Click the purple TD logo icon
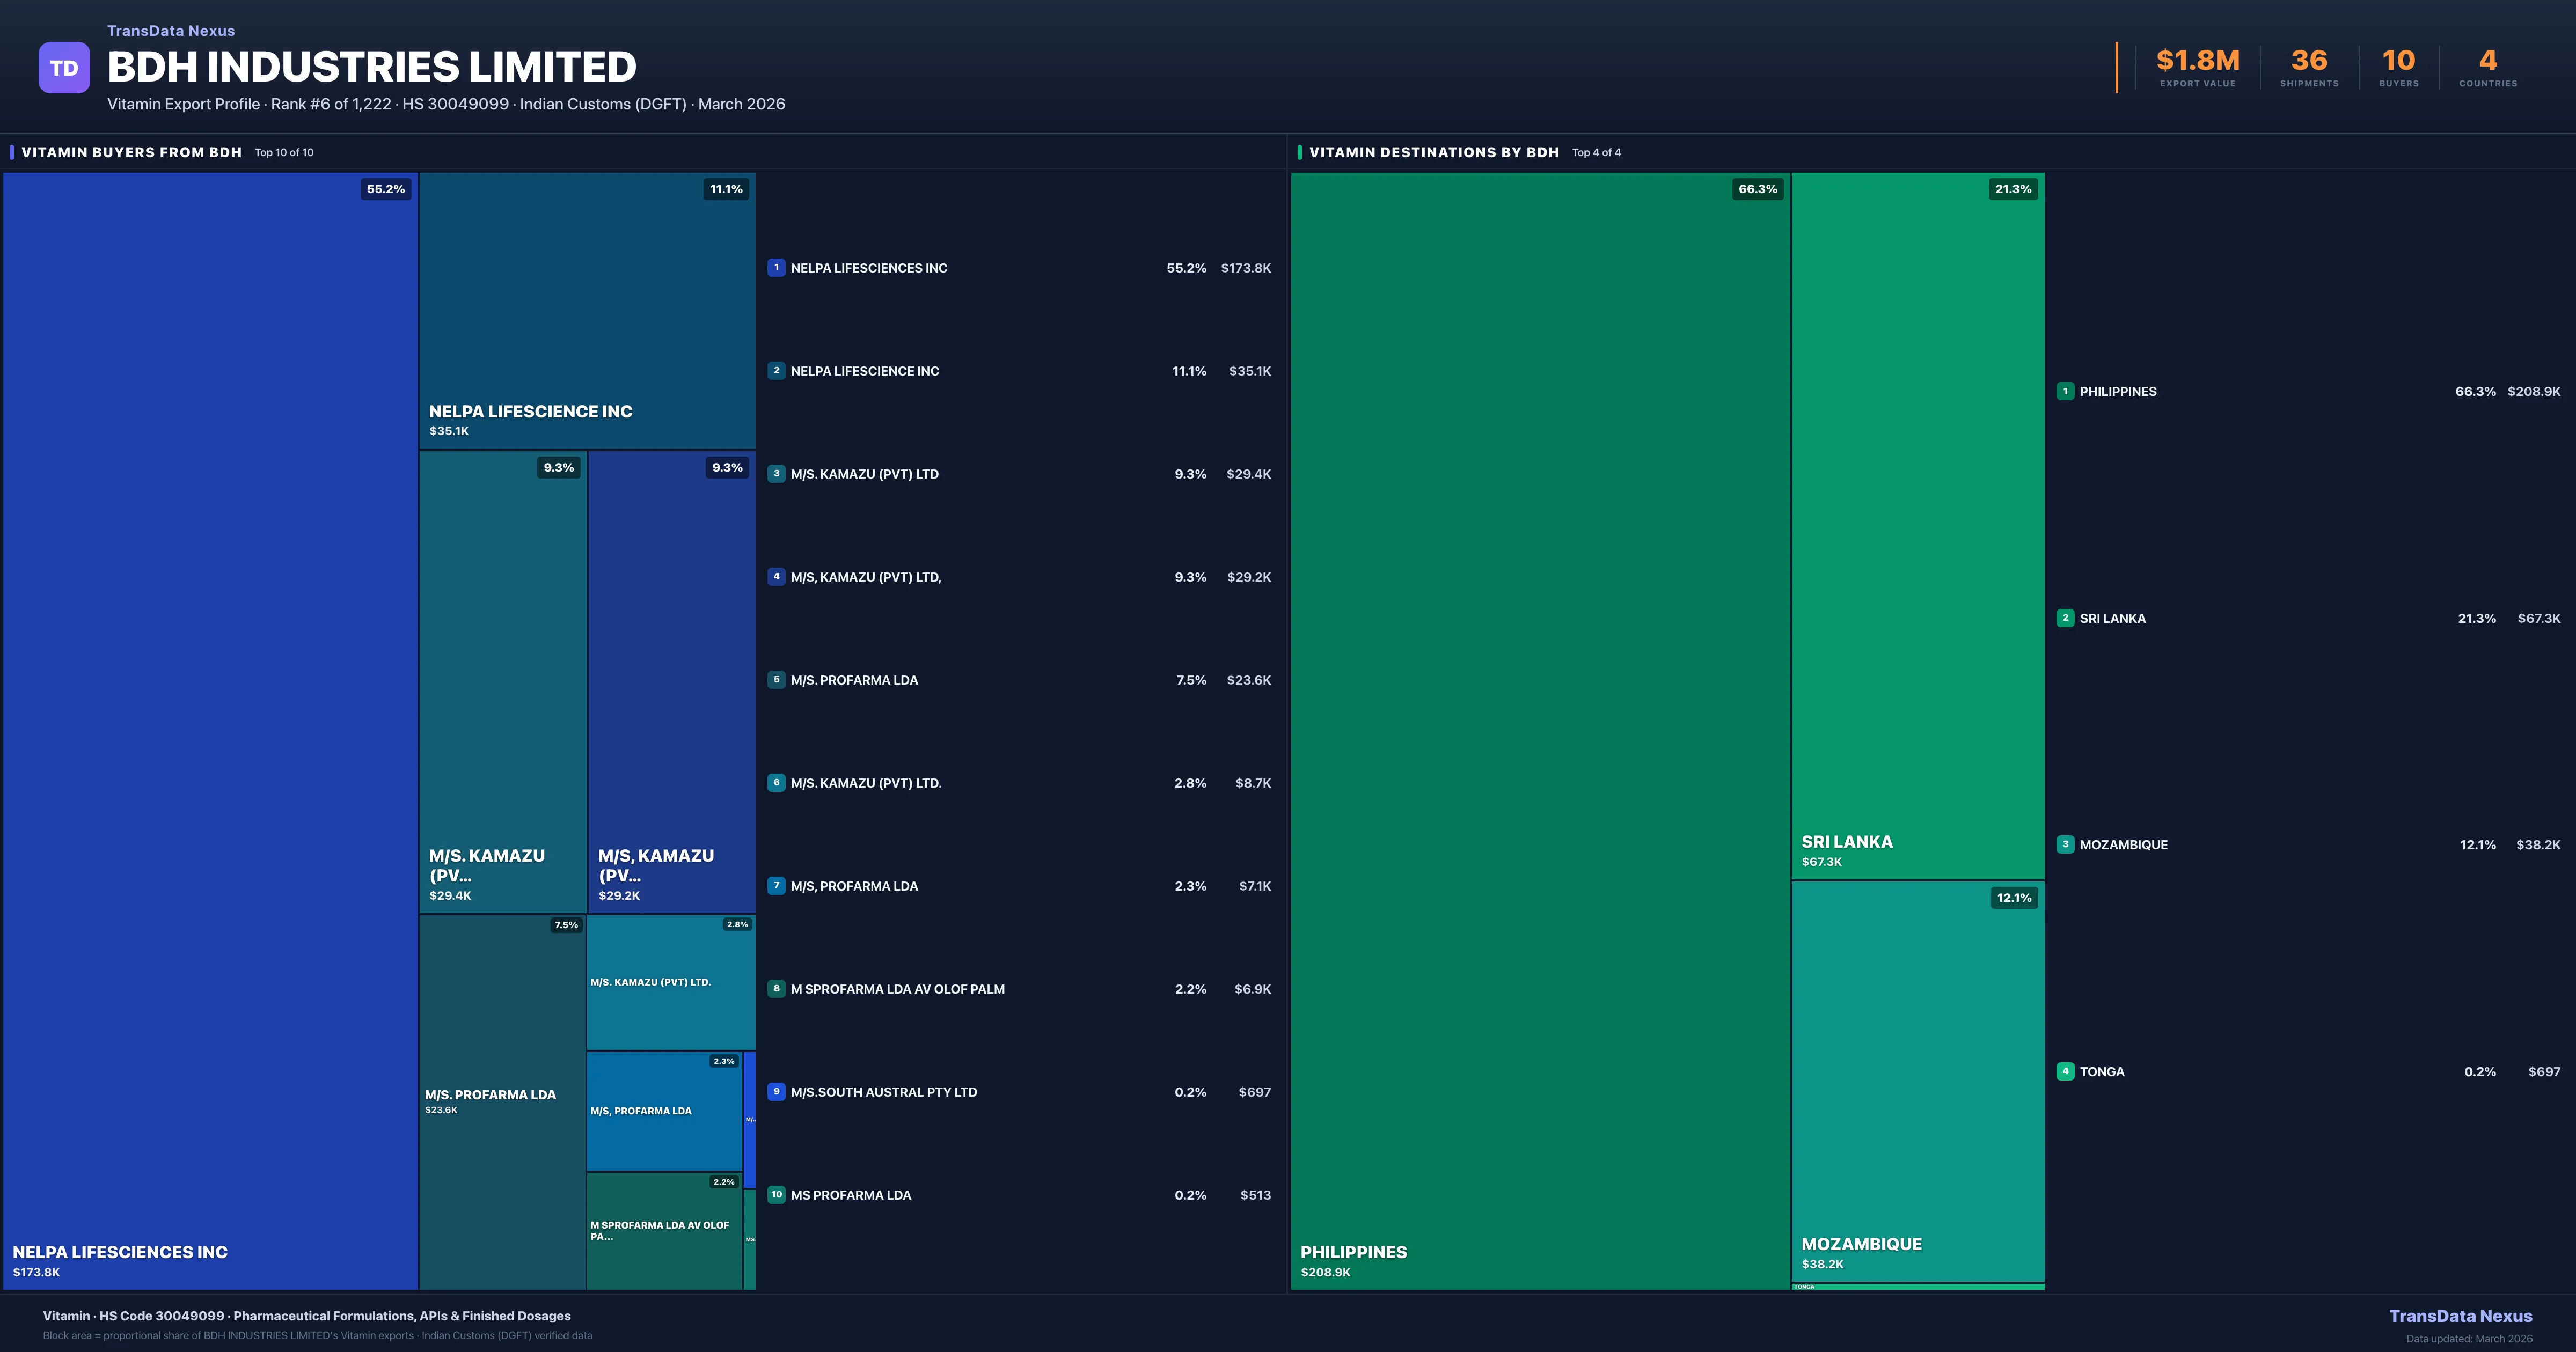The height and width of the screenshot is (1352, 2576). [x=64, y=68]
